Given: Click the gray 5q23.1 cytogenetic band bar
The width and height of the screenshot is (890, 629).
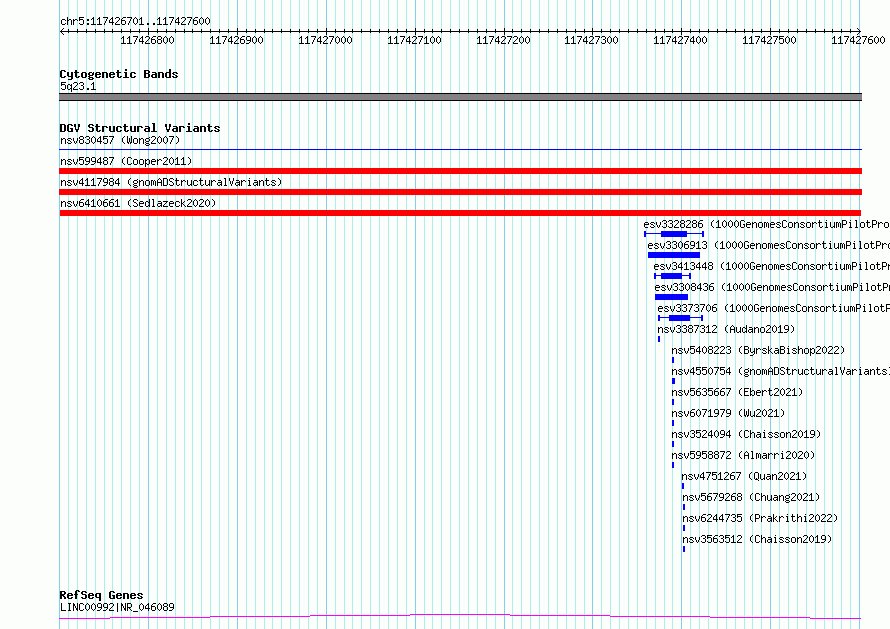Looking at the screenshot, I should [x=460, y=97].
